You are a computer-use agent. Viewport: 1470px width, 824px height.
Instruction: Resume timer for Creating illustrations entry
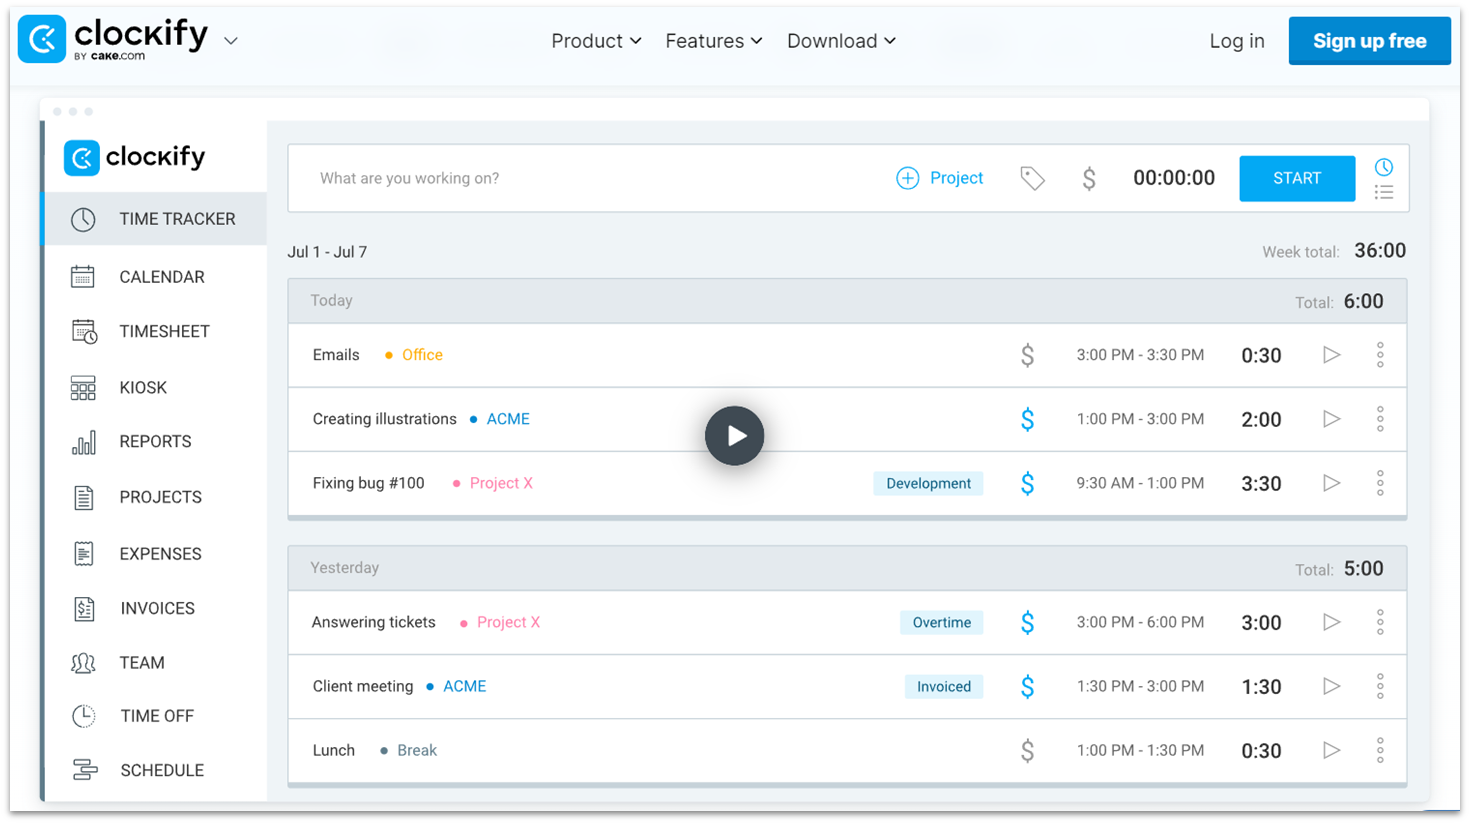(1331, 419)
